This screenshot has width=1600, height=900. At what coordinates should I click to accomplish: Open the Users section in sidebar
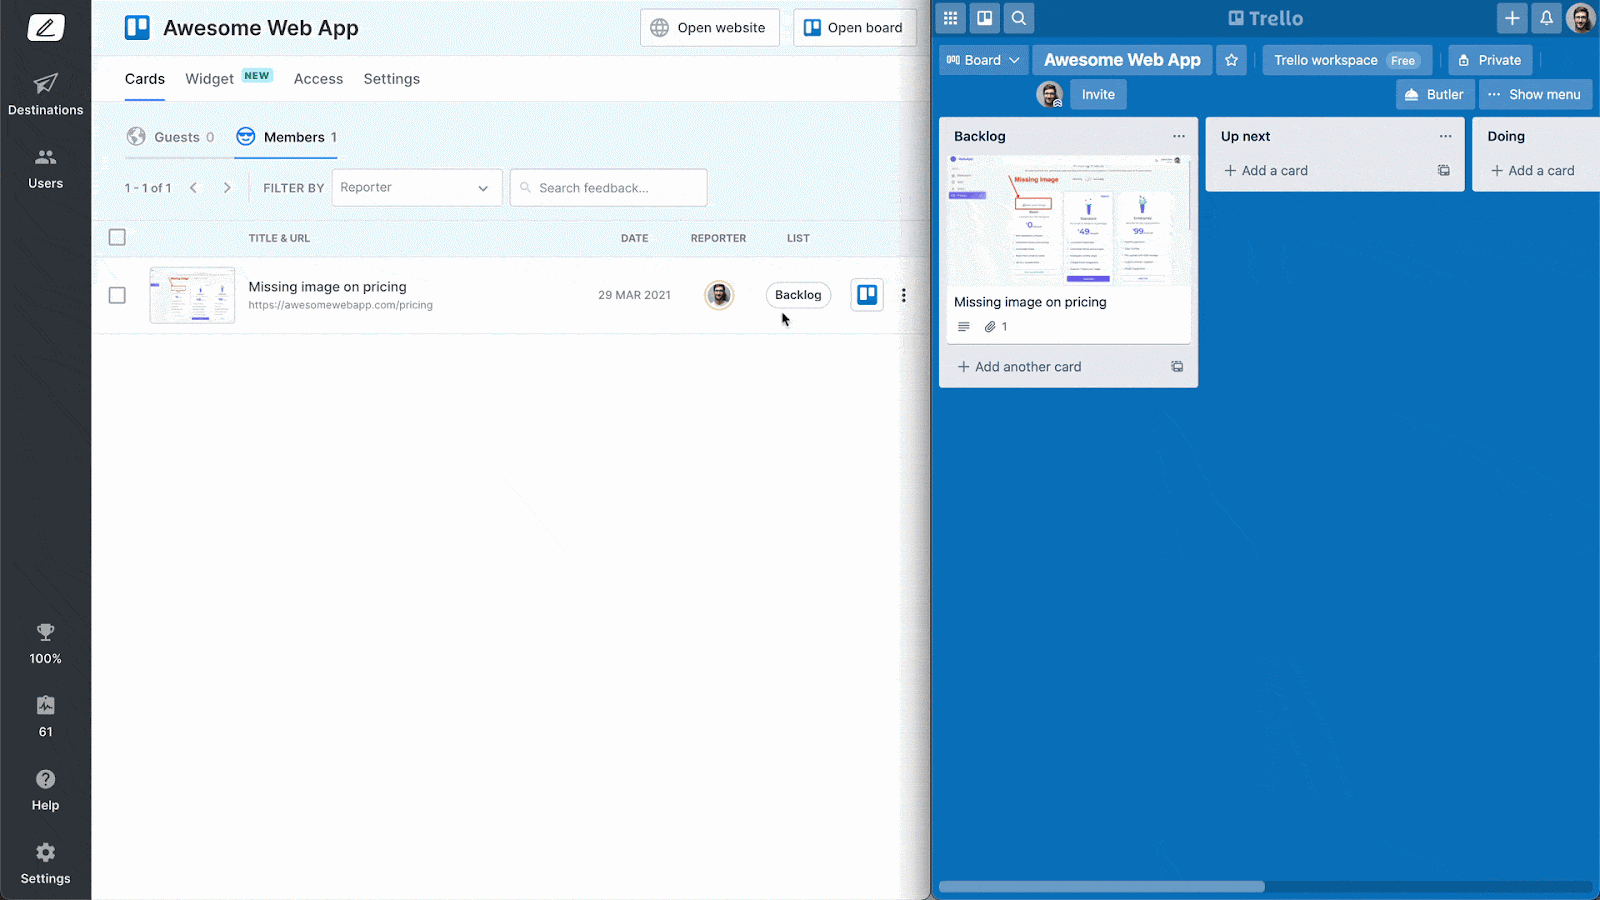[x=46, y=169]
